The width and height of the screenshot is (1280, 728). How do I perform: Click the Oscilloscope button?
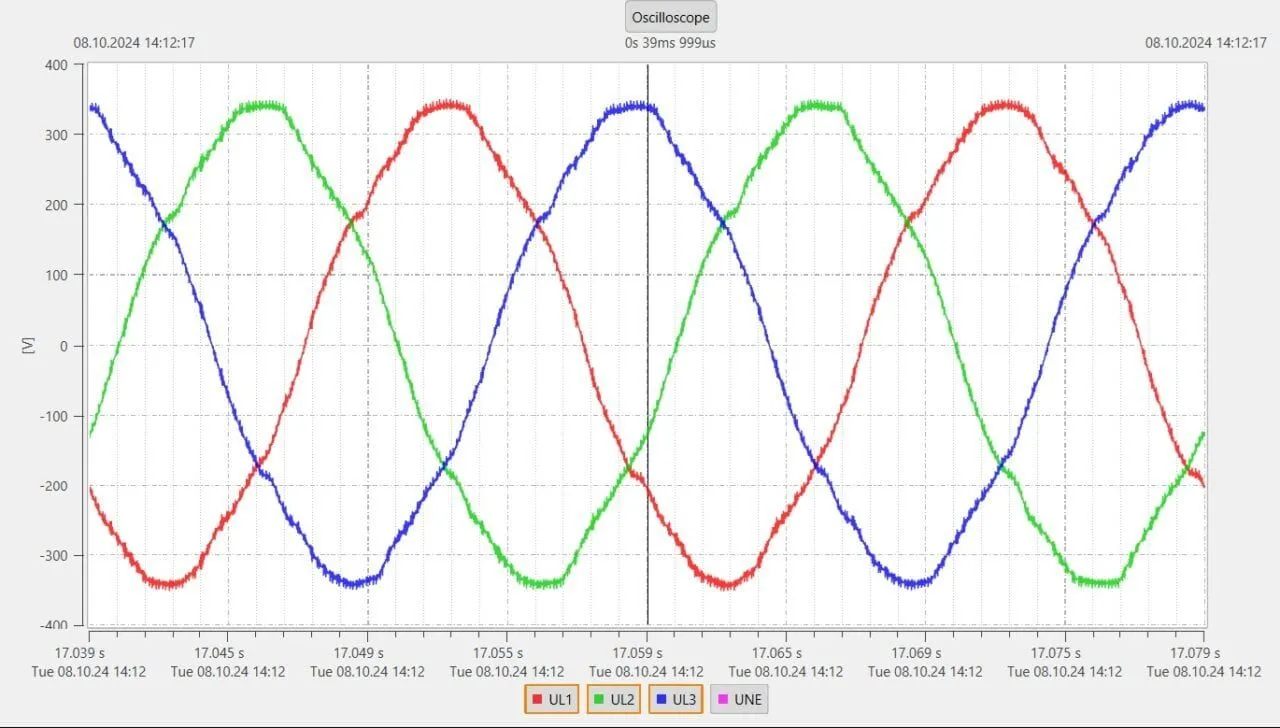[670, 17]
